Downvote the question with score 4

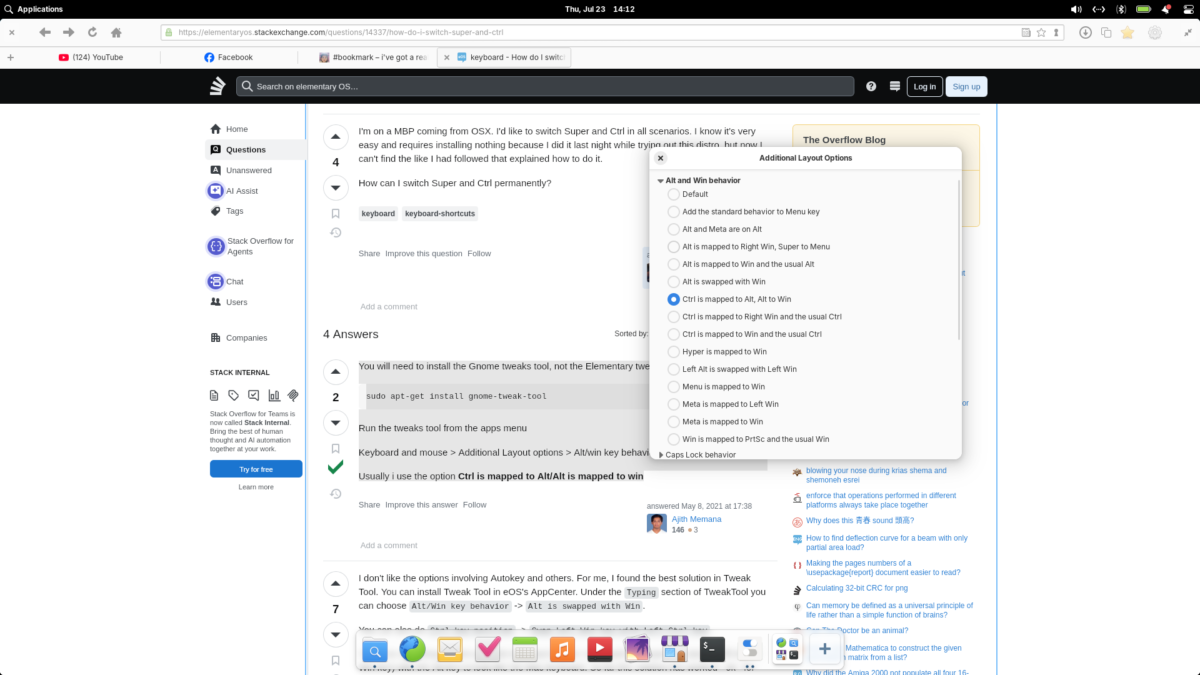coord(335,187)
